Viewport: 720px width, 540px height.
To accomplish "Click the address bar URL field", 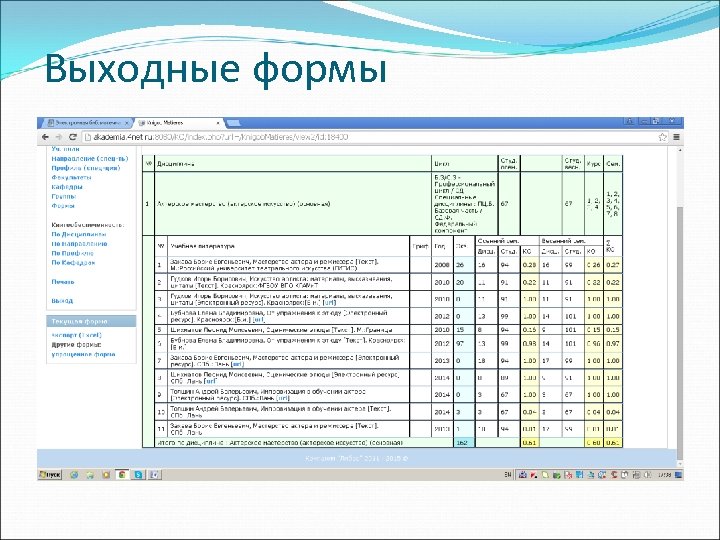I will (367, 137).
